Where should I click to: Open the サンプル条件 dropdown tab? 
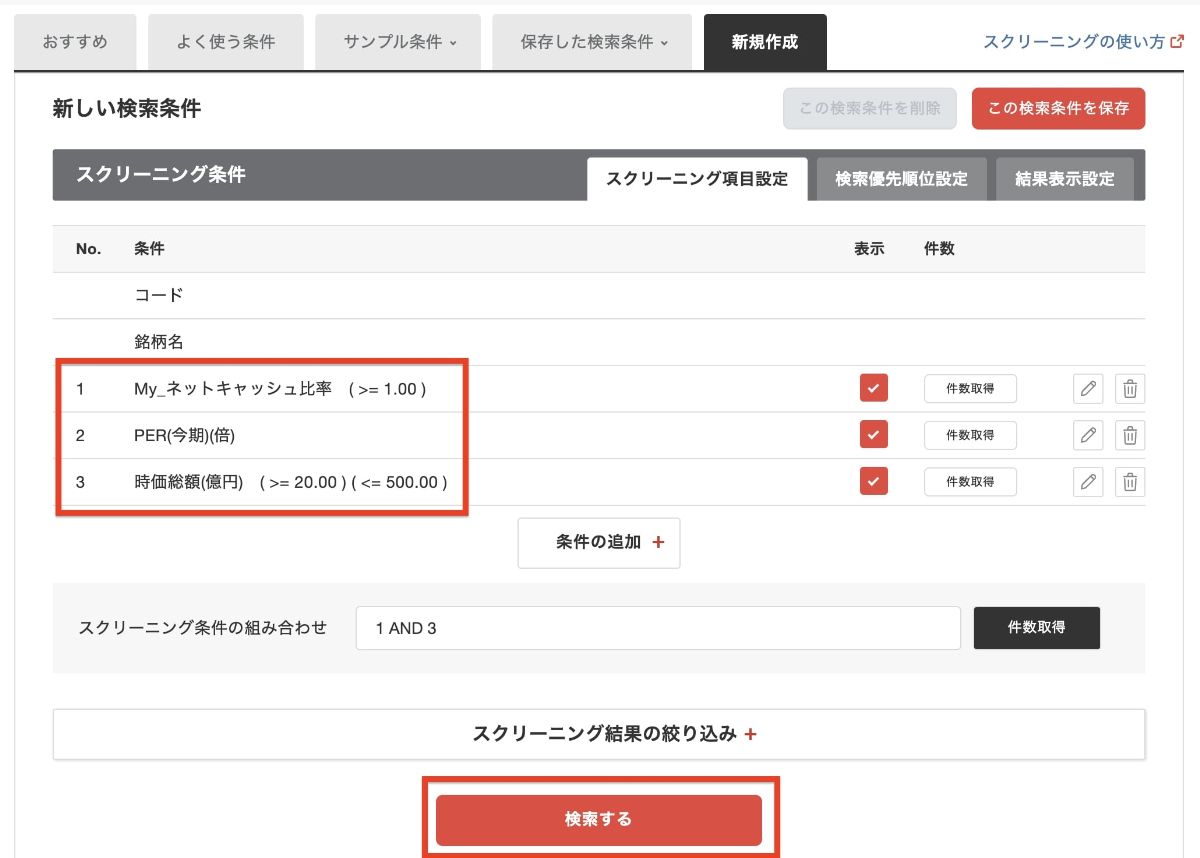[x=399, y=43]
